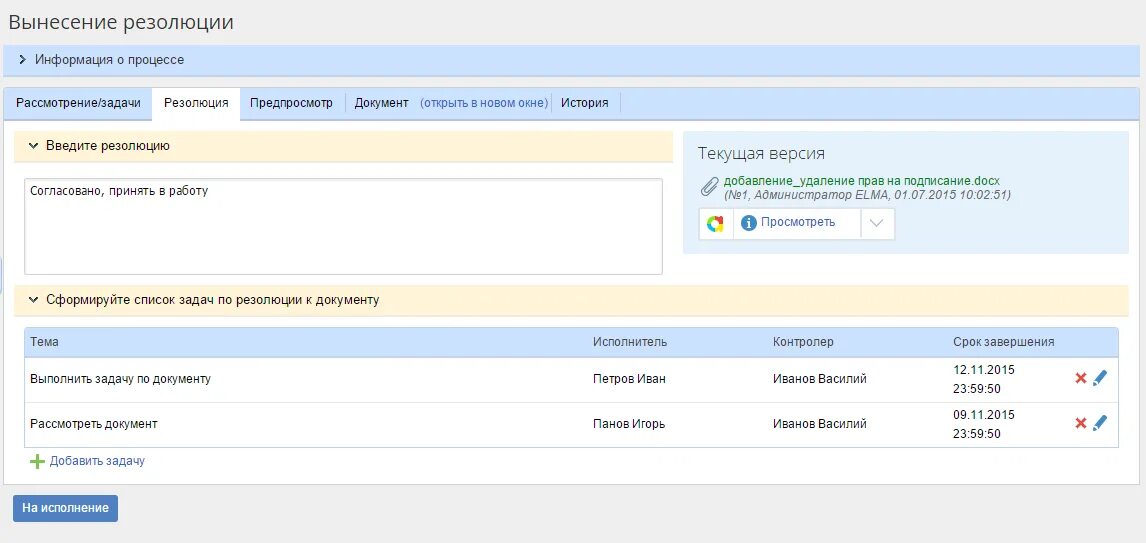Image resolution: width=1146 pixels, height=543 pixels.
Task: Click the colorful circular icon button
Action: coord(715,223)
